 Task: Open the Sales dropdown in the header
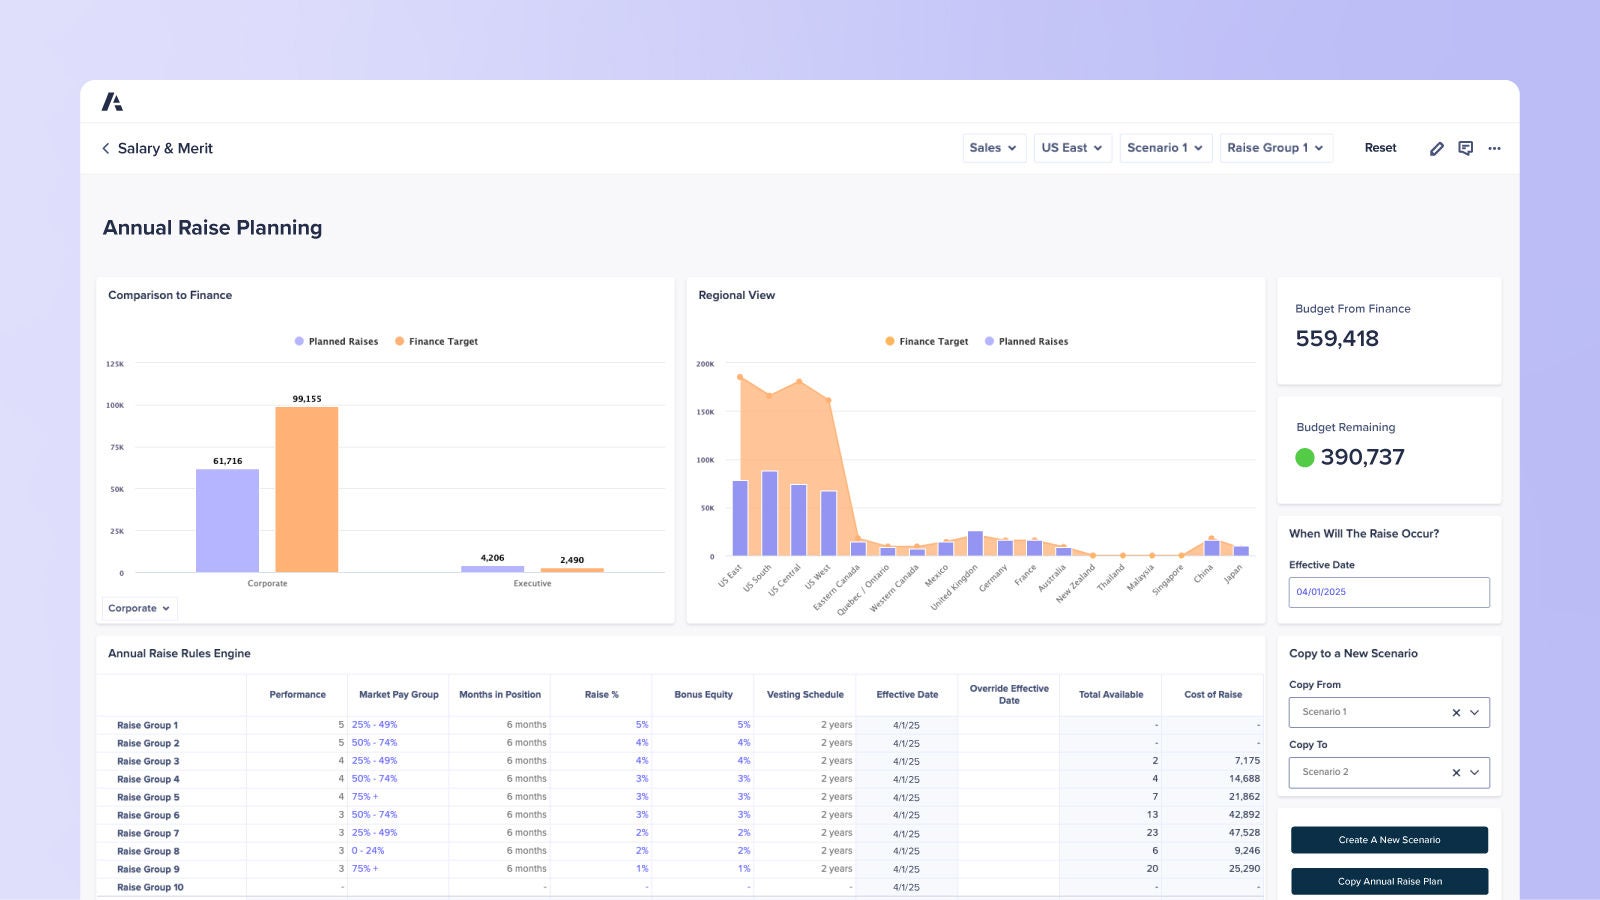[993, 147]
